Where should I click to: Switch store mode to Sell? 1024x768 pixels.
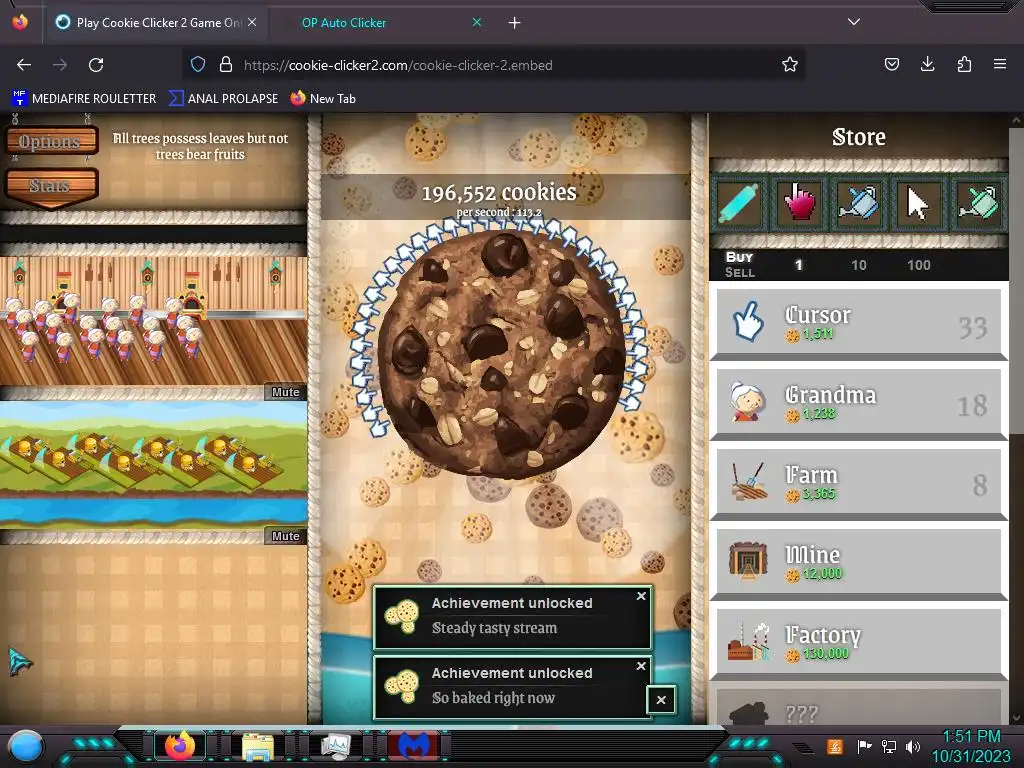pos(739,272)
